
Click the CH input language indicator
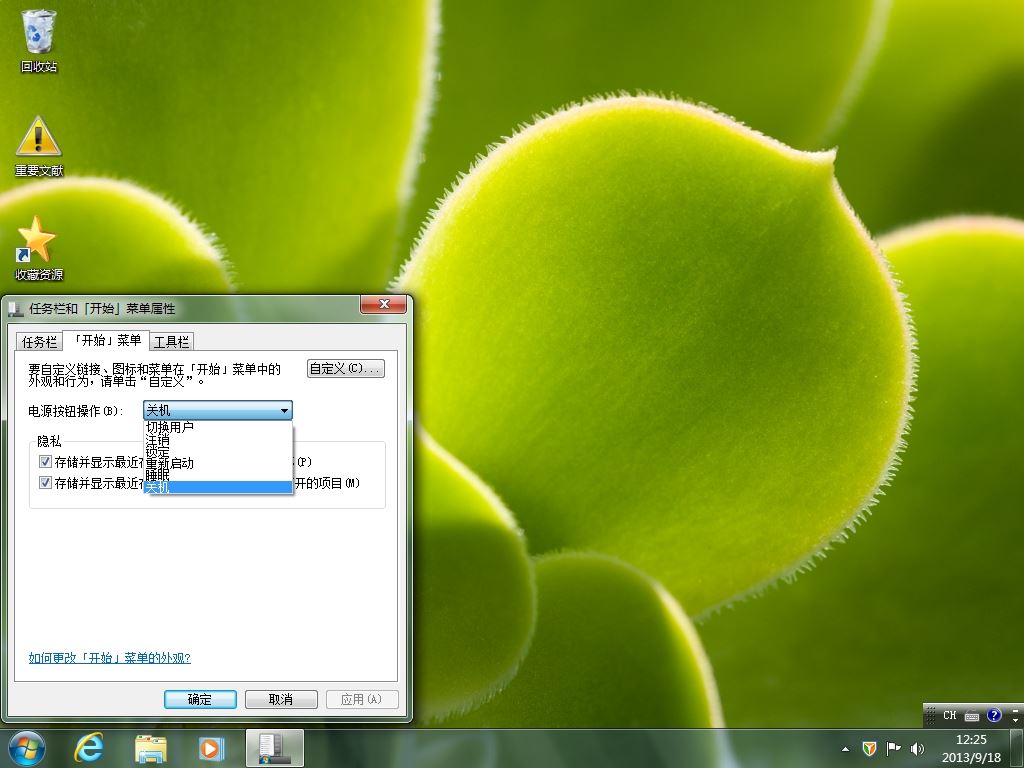pyautogui.click(x=950, y=715)
